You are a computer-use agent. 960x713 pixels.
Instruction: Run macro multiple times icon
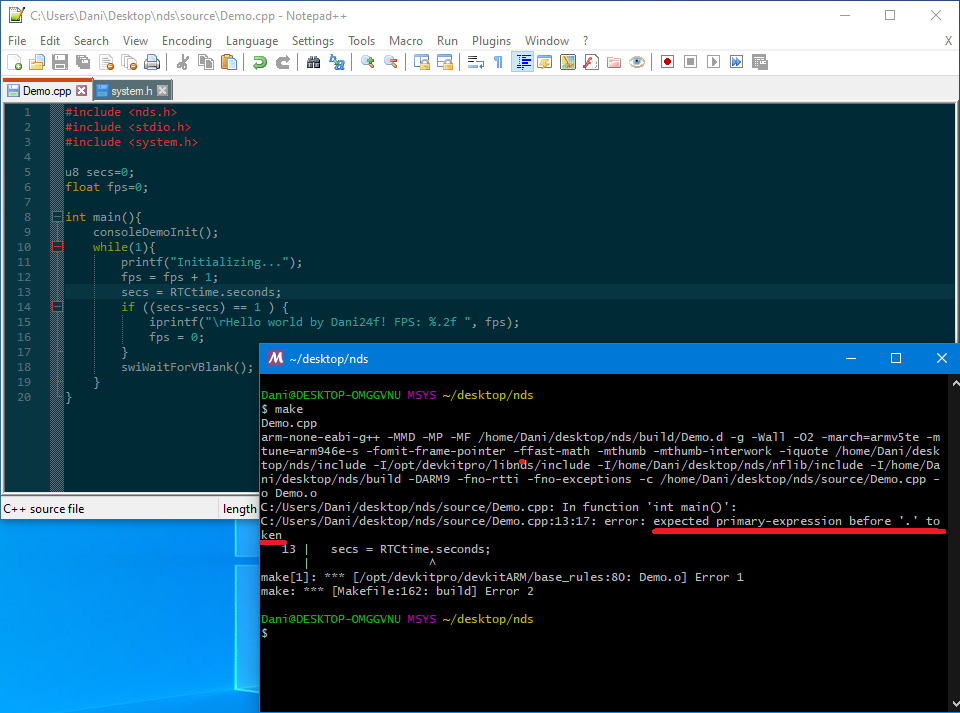[x=737, y=62]
